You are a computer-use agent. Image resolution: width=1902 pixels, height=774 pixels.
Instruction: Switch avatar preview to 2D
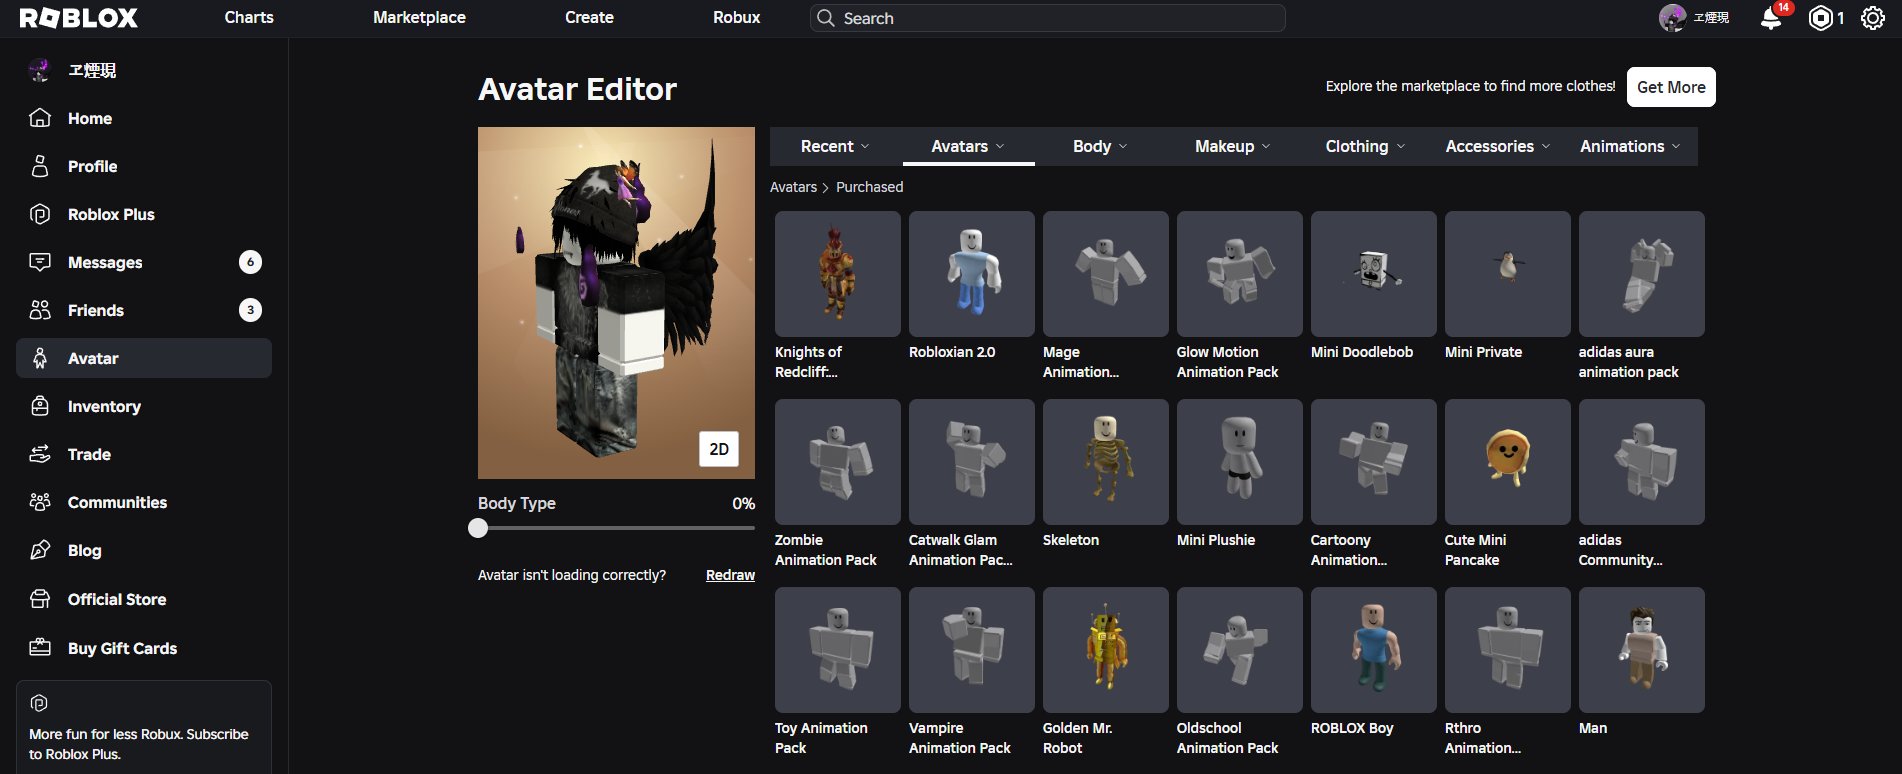(719, 449)
